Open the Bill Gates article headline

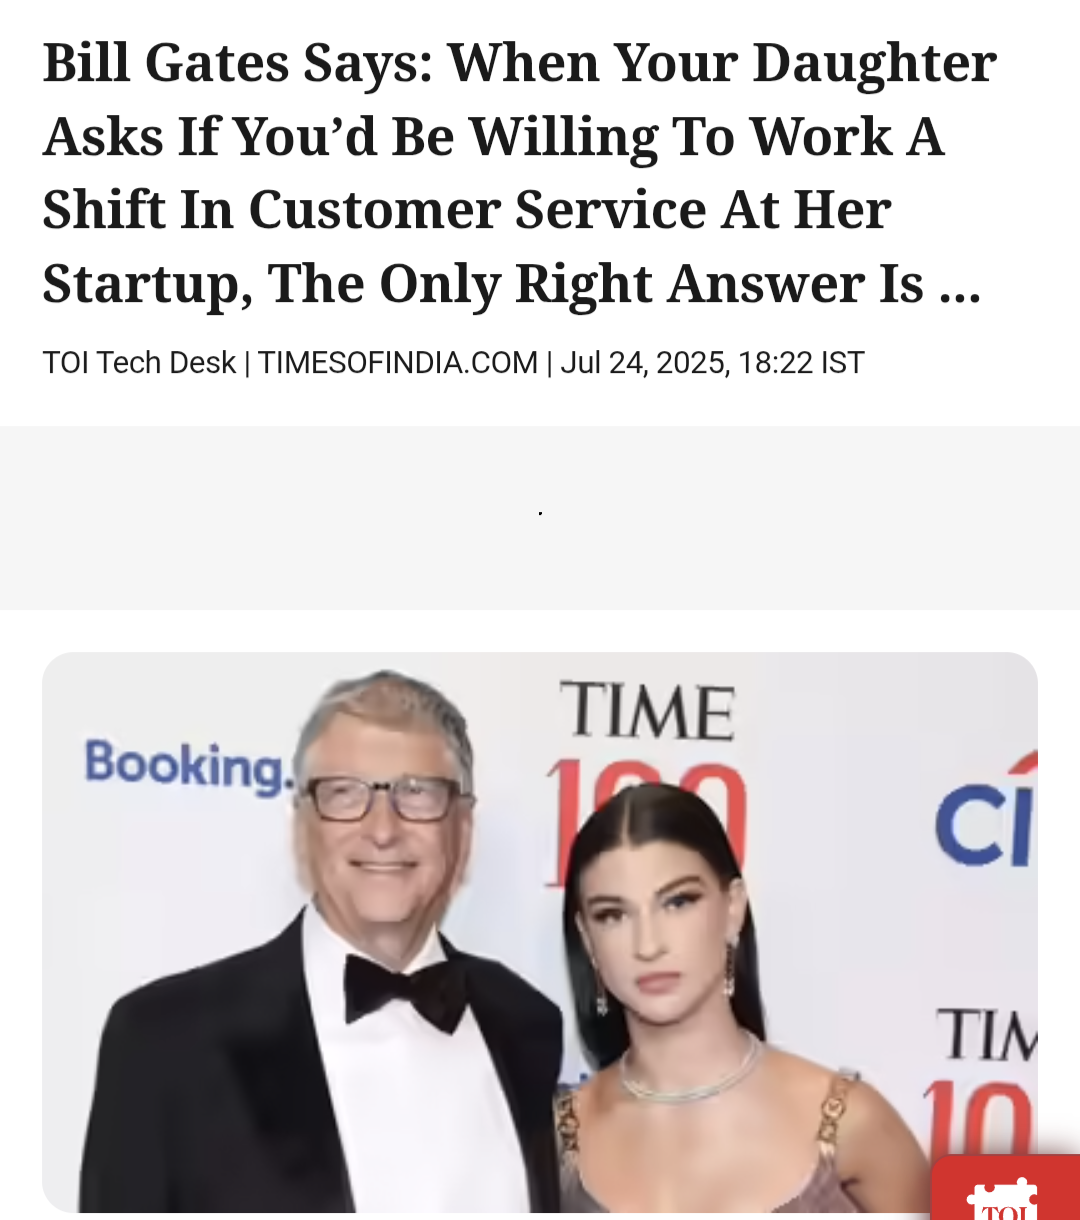519,173
